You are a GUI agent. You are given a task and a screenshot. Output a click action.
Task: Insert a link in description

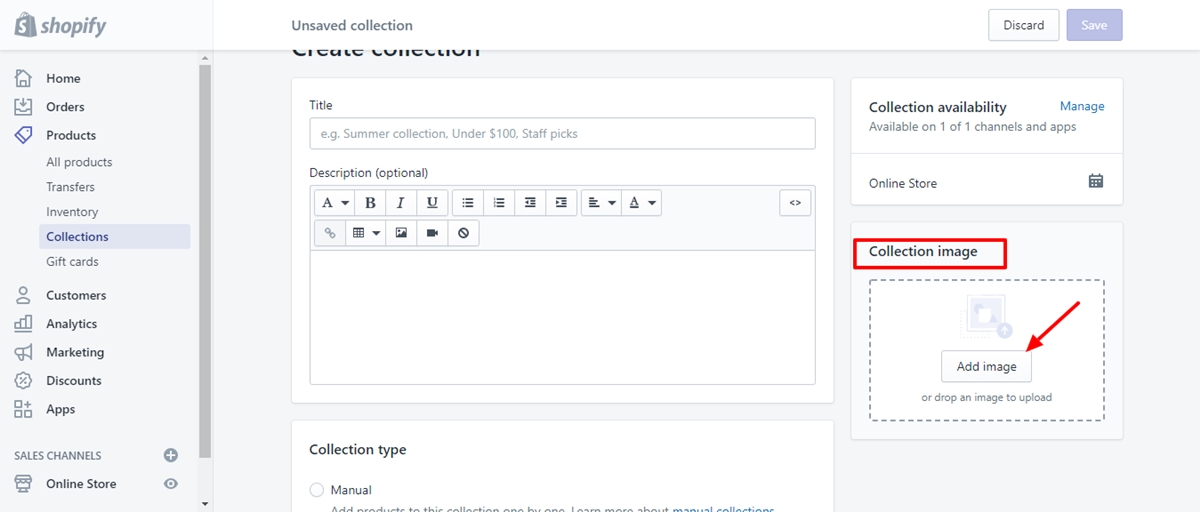click(329, 233)
